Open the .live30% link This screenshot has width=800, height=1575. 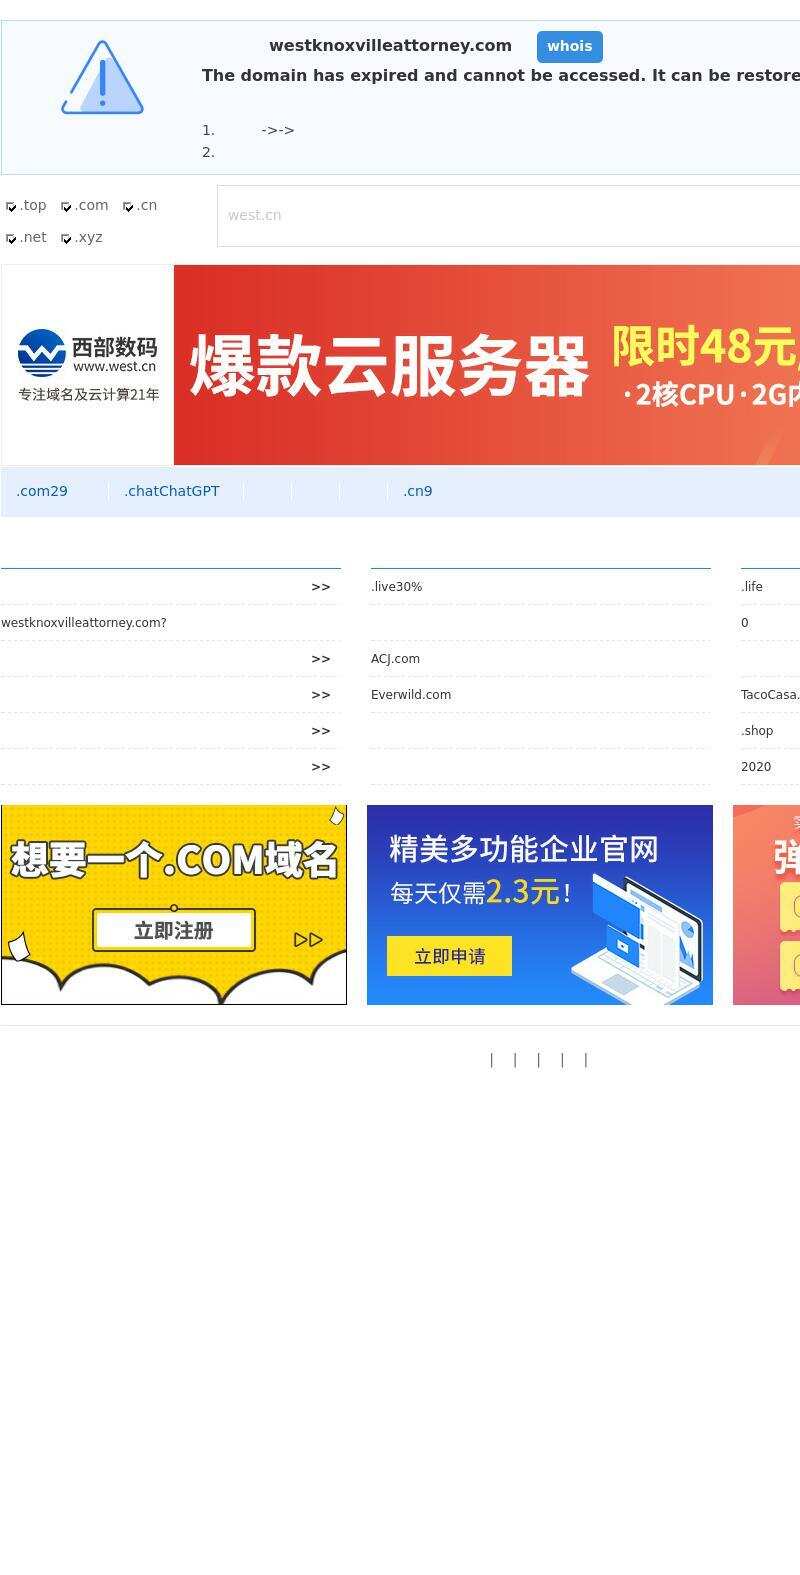click(397, 587)
